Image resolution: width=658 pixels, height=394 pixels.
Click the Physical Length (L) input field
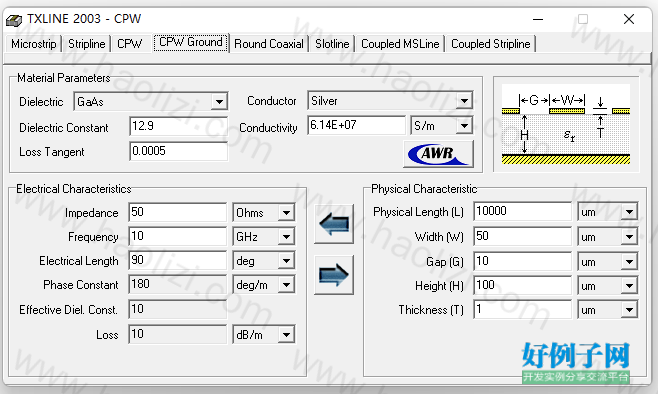522,211
